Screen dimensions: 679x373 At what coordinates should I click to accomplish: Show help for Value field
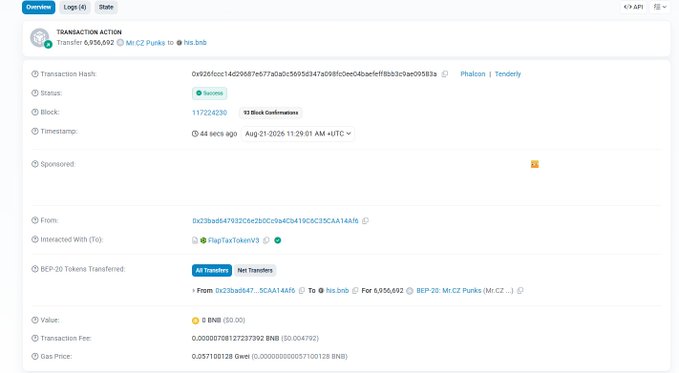pos(35,320)
